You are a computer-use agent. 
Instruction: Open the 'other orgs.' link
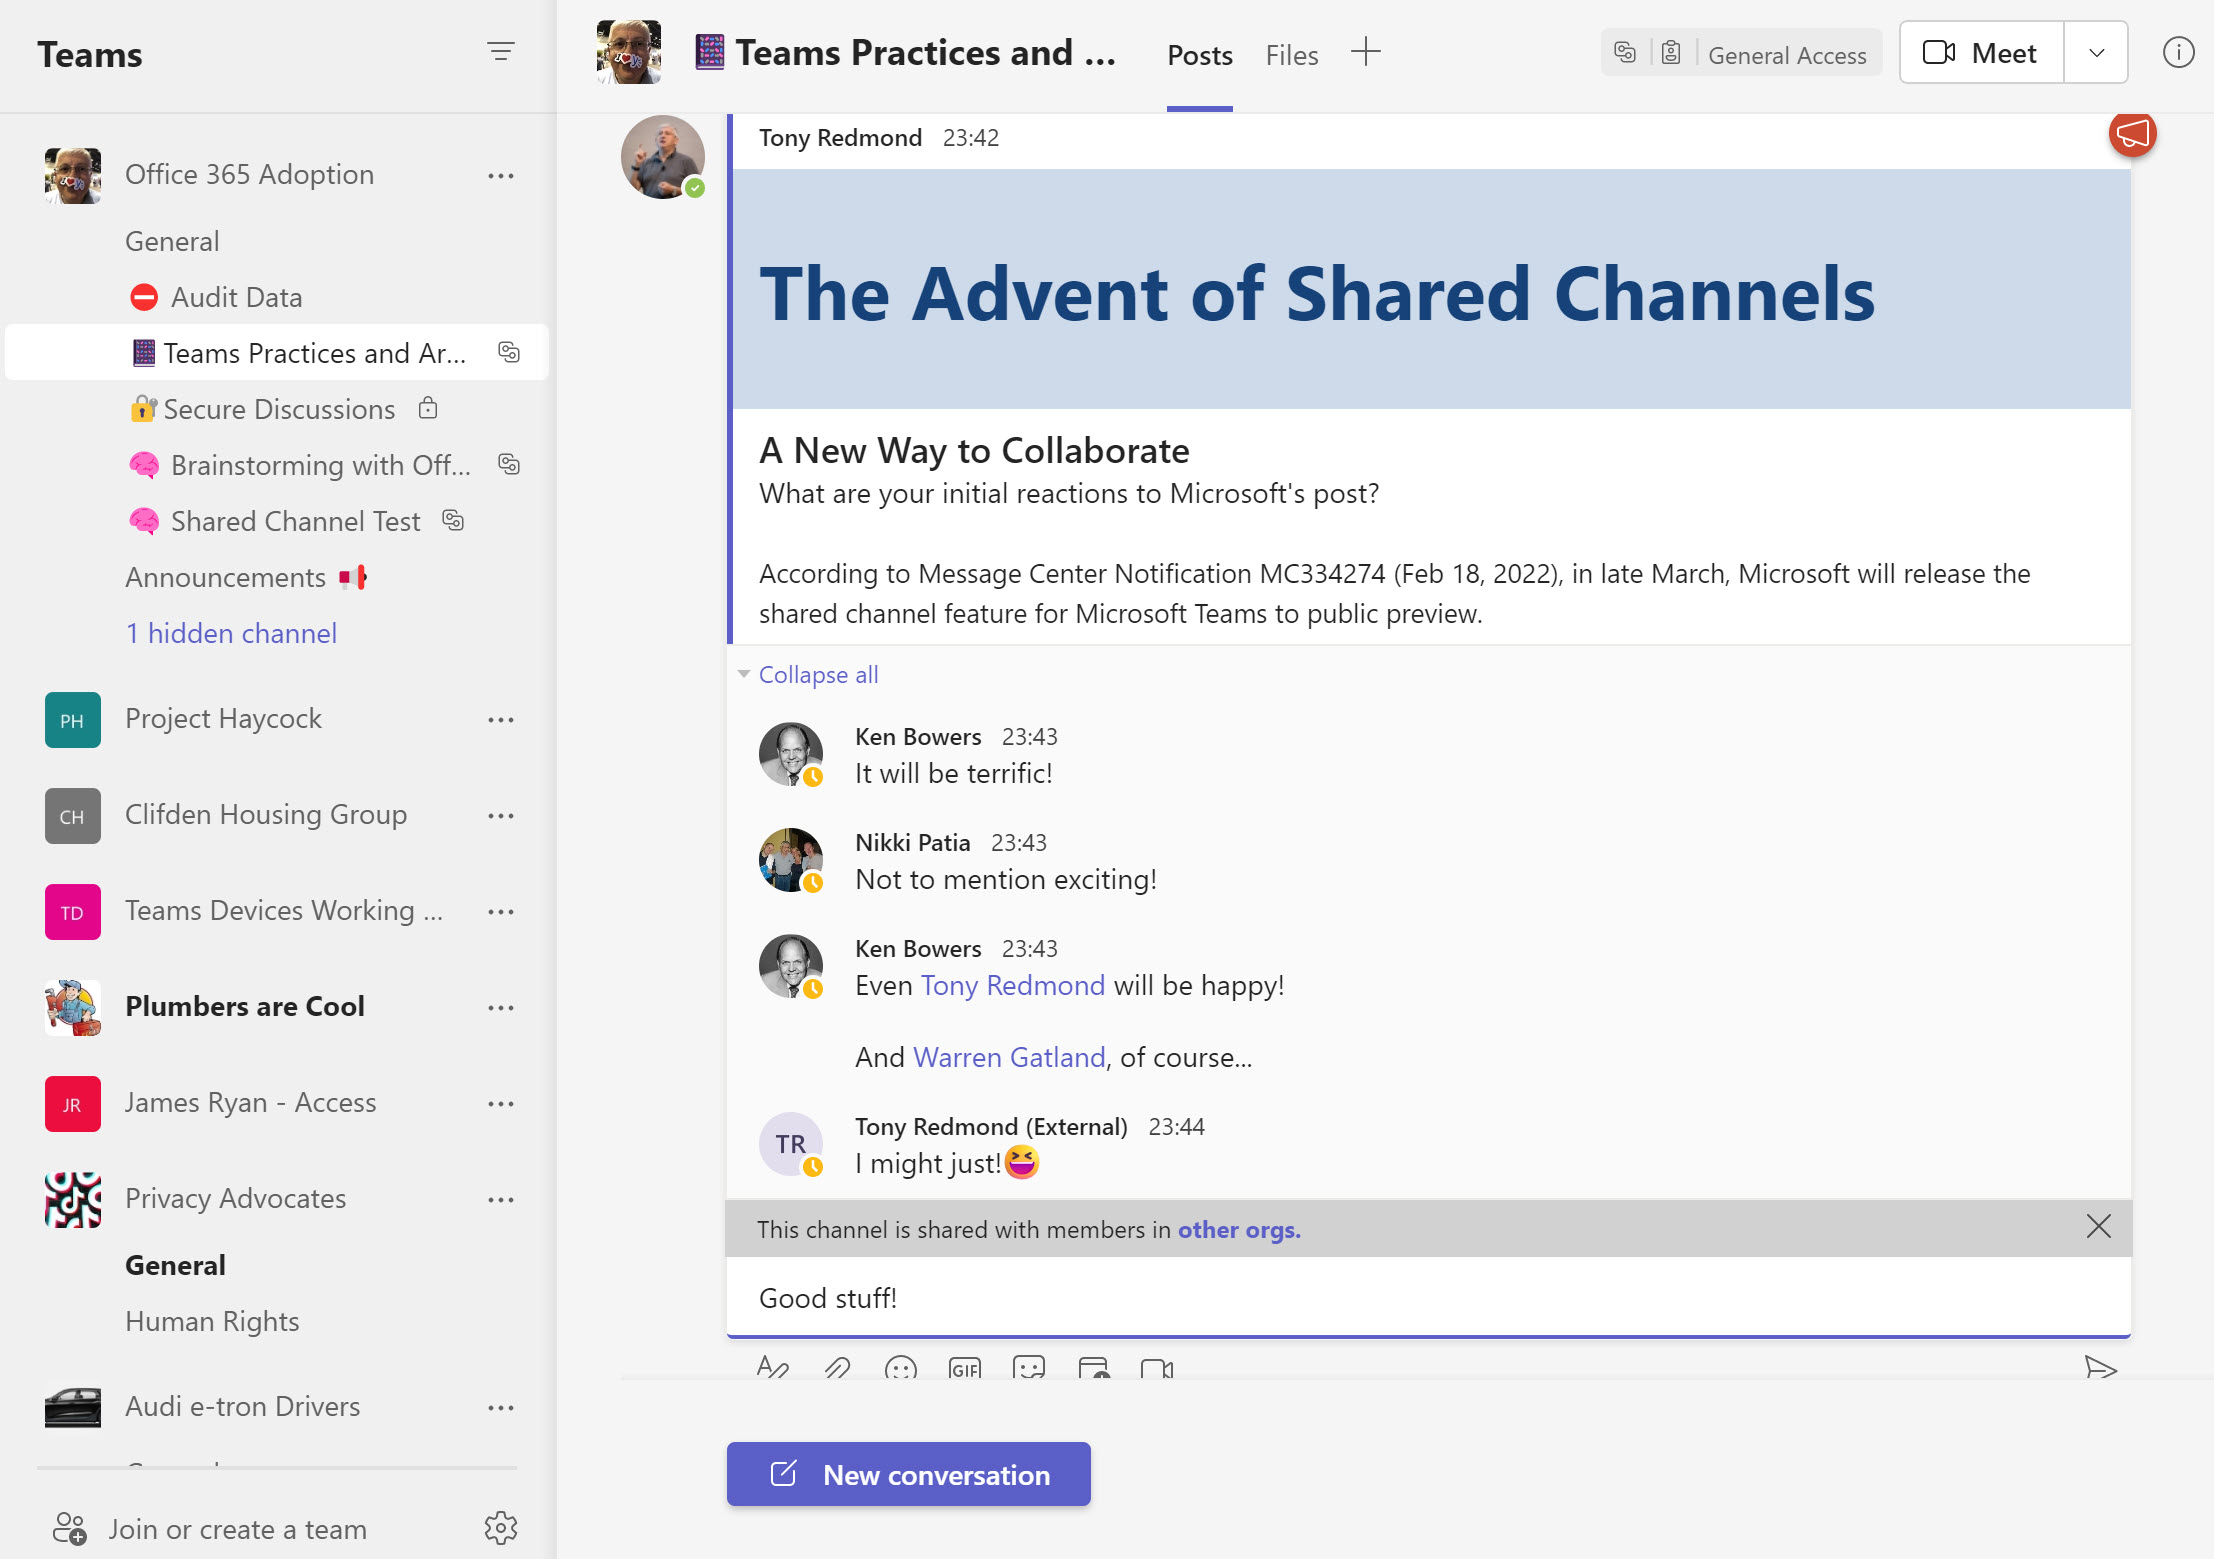click(x=1239, y=1229)
